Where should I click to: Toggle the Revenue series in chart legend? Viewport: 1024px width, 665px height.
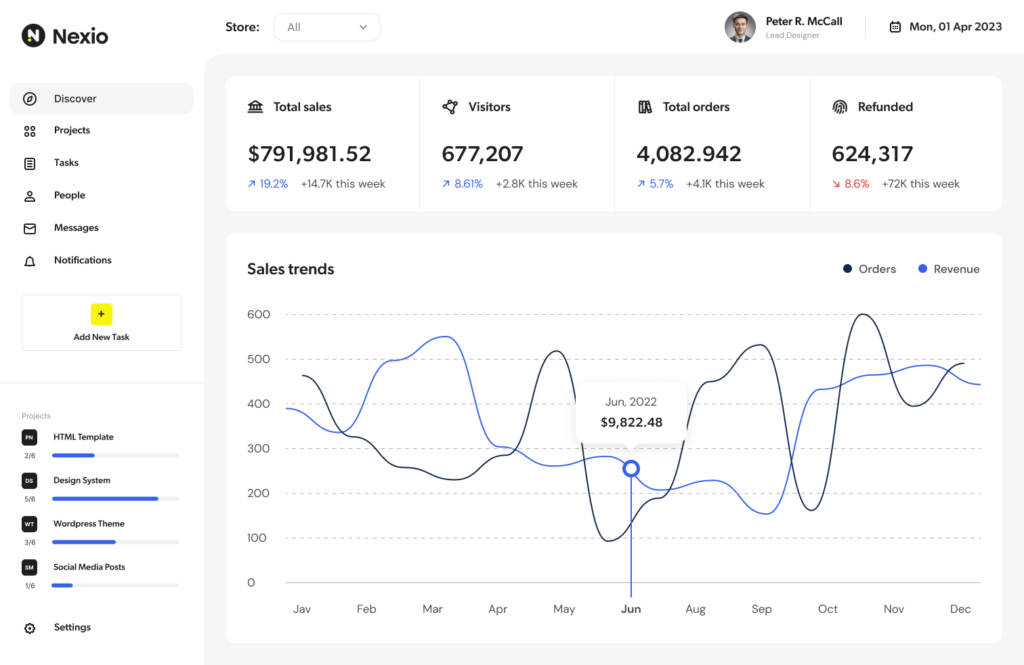click(x=948, y=269)
